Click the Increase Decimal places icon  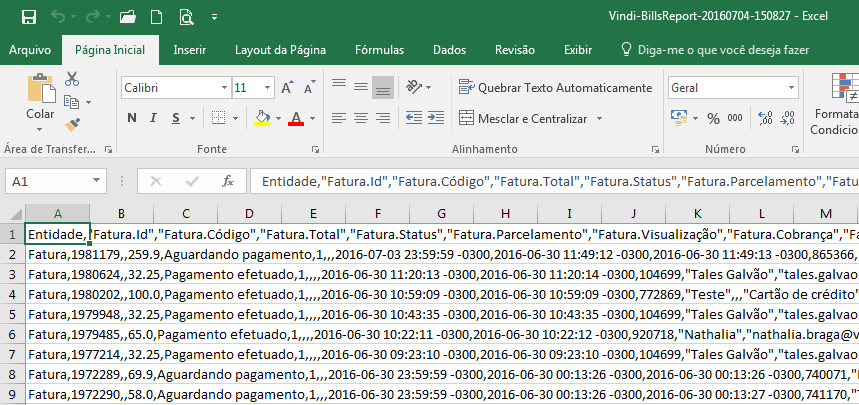pos(767,119)
